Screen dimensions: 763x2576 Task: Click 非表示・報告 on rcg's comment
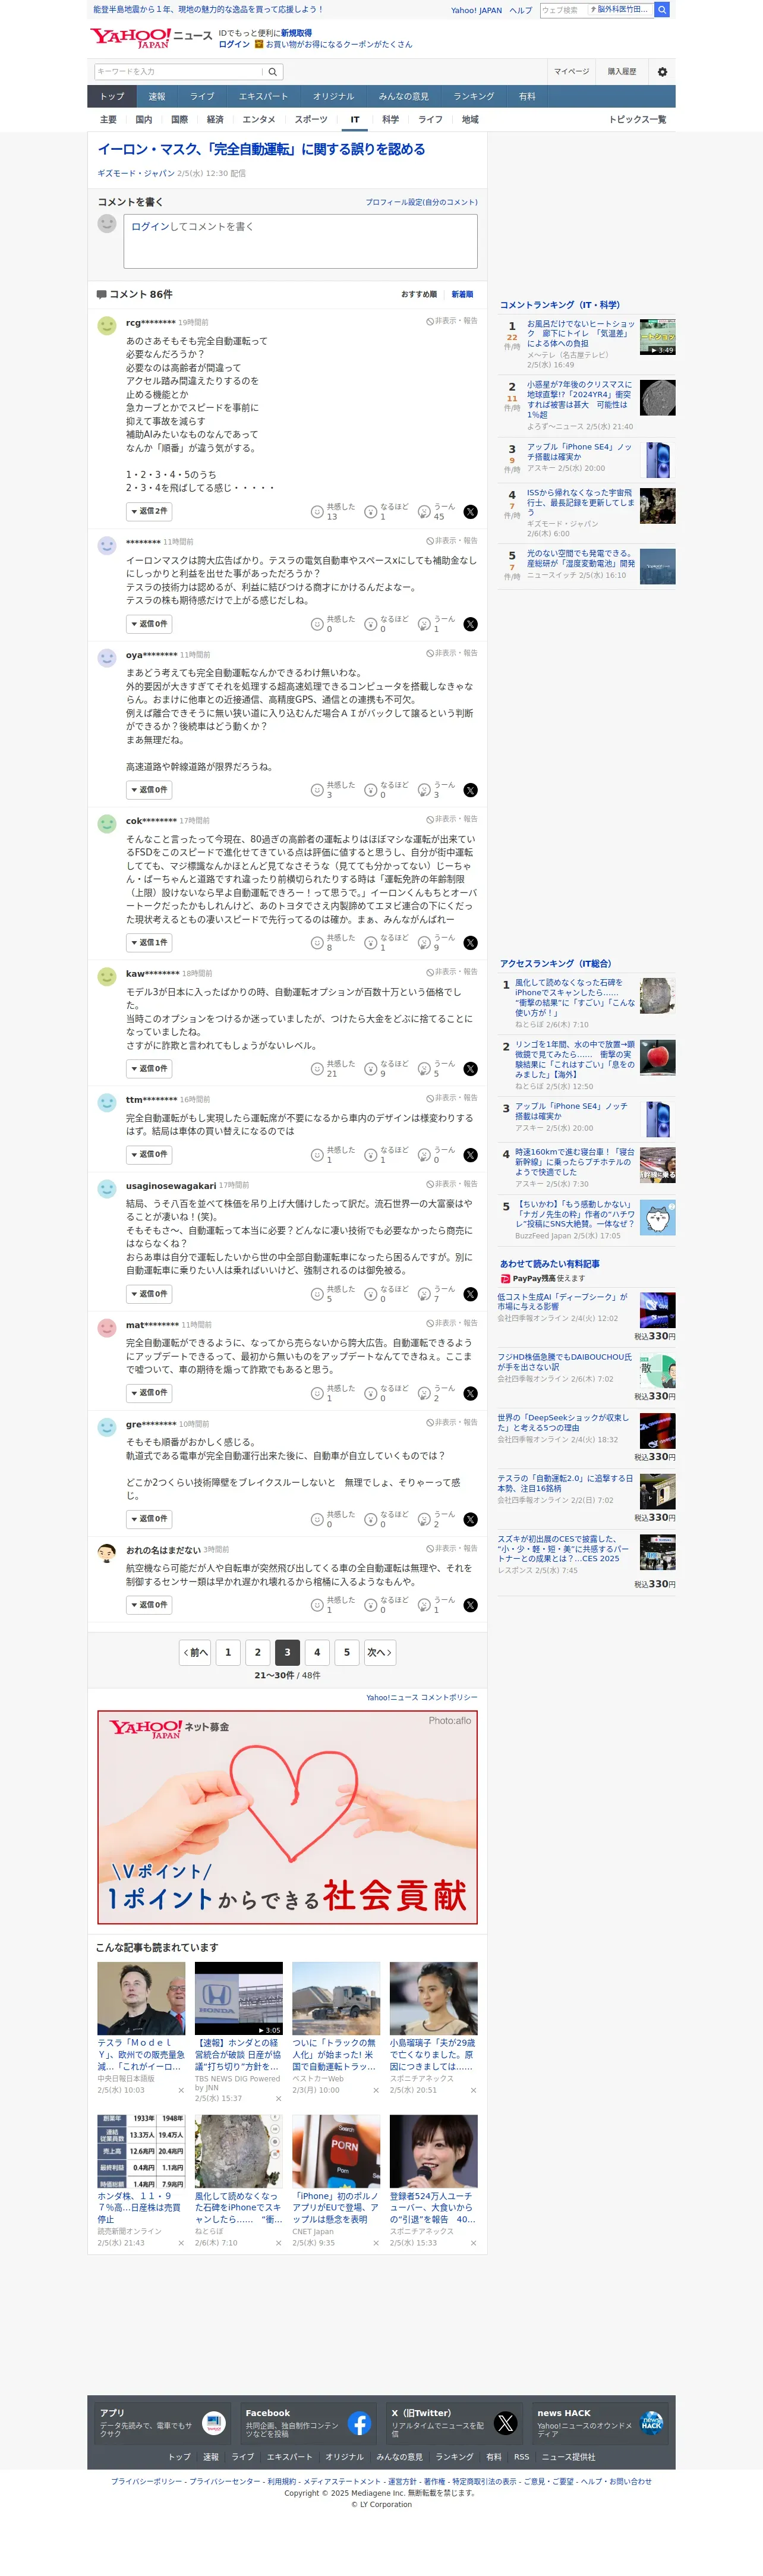coord(452,321)
